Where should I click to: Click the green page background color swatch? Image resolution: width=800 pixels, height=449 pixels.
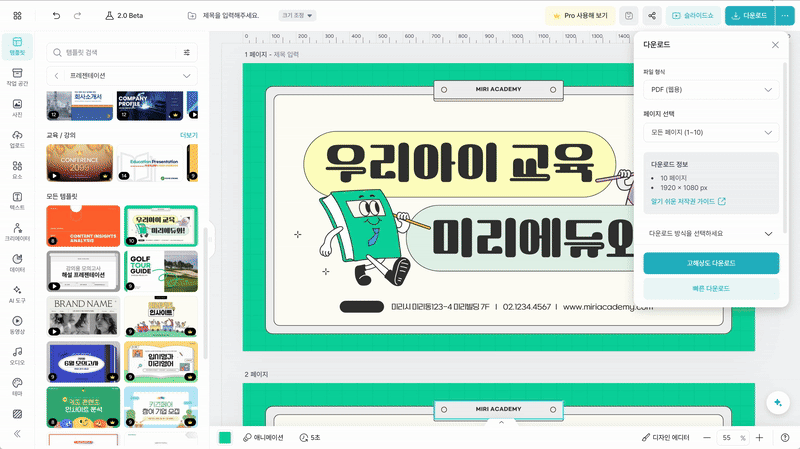225,438
